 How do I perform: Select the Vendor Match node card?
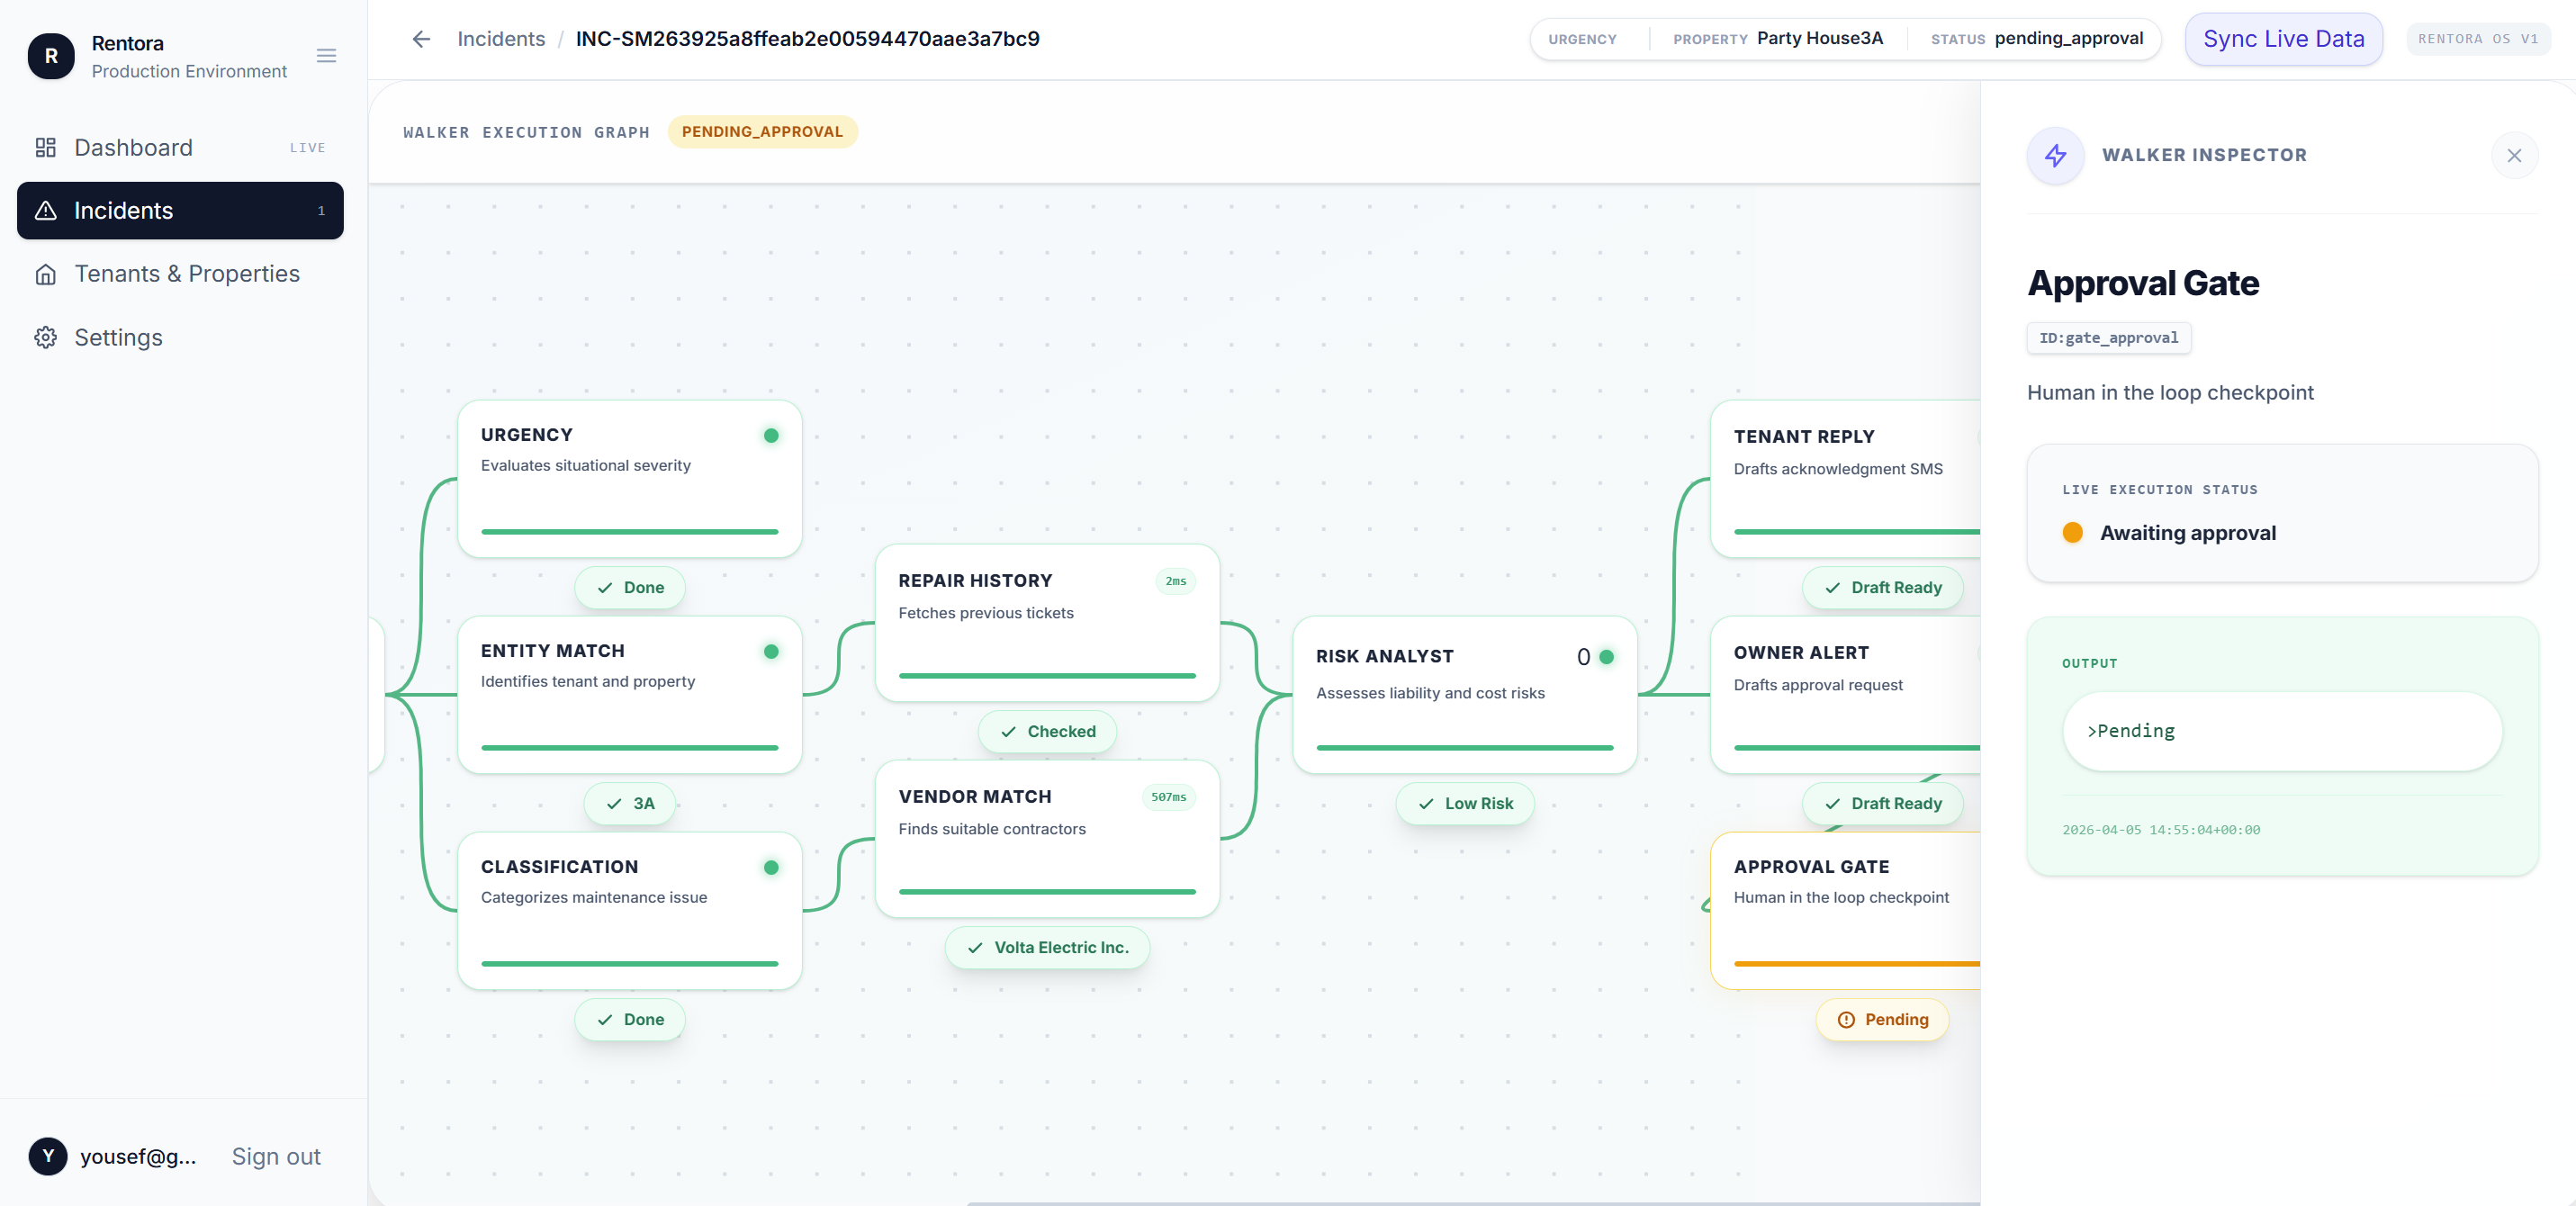click(x=1046, y=838)
